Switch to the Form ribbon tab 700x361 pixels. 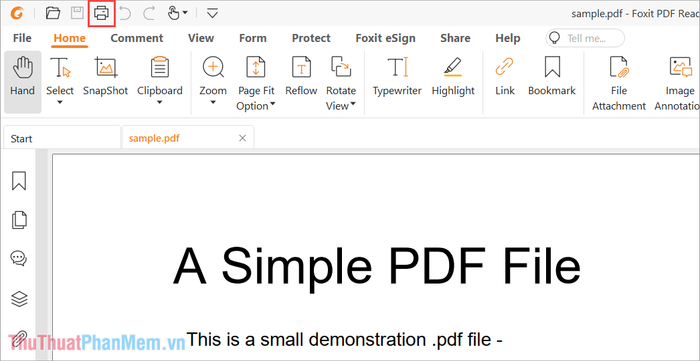tap(253, 38)
